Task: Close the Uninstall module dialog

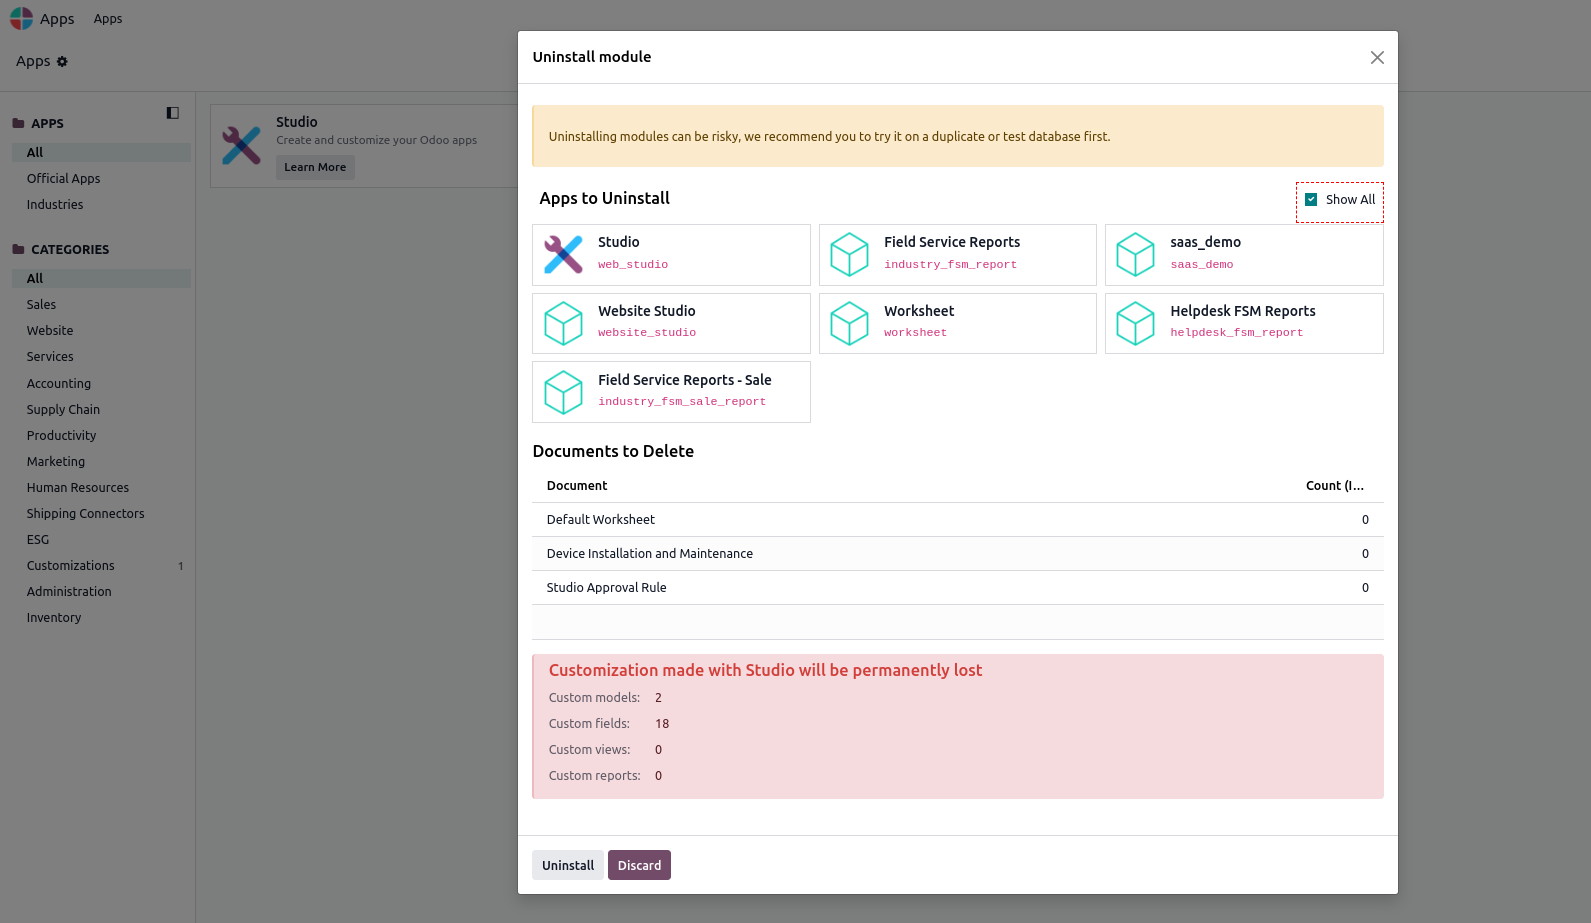Action: [1377, 58]
